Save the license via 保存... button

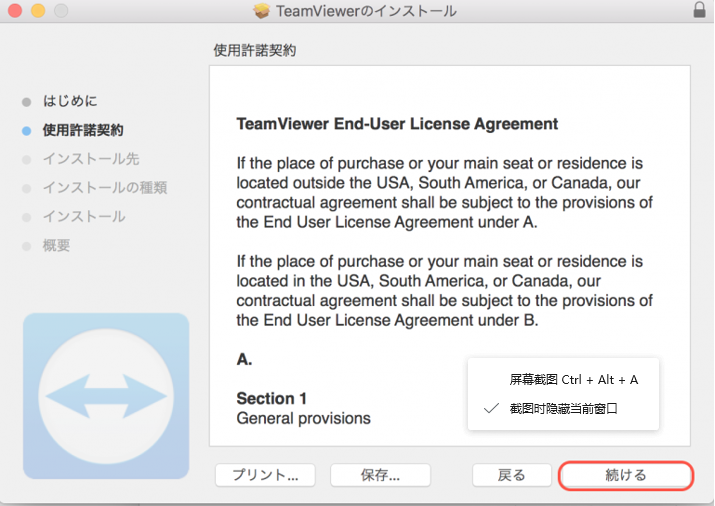click(380, 475)
